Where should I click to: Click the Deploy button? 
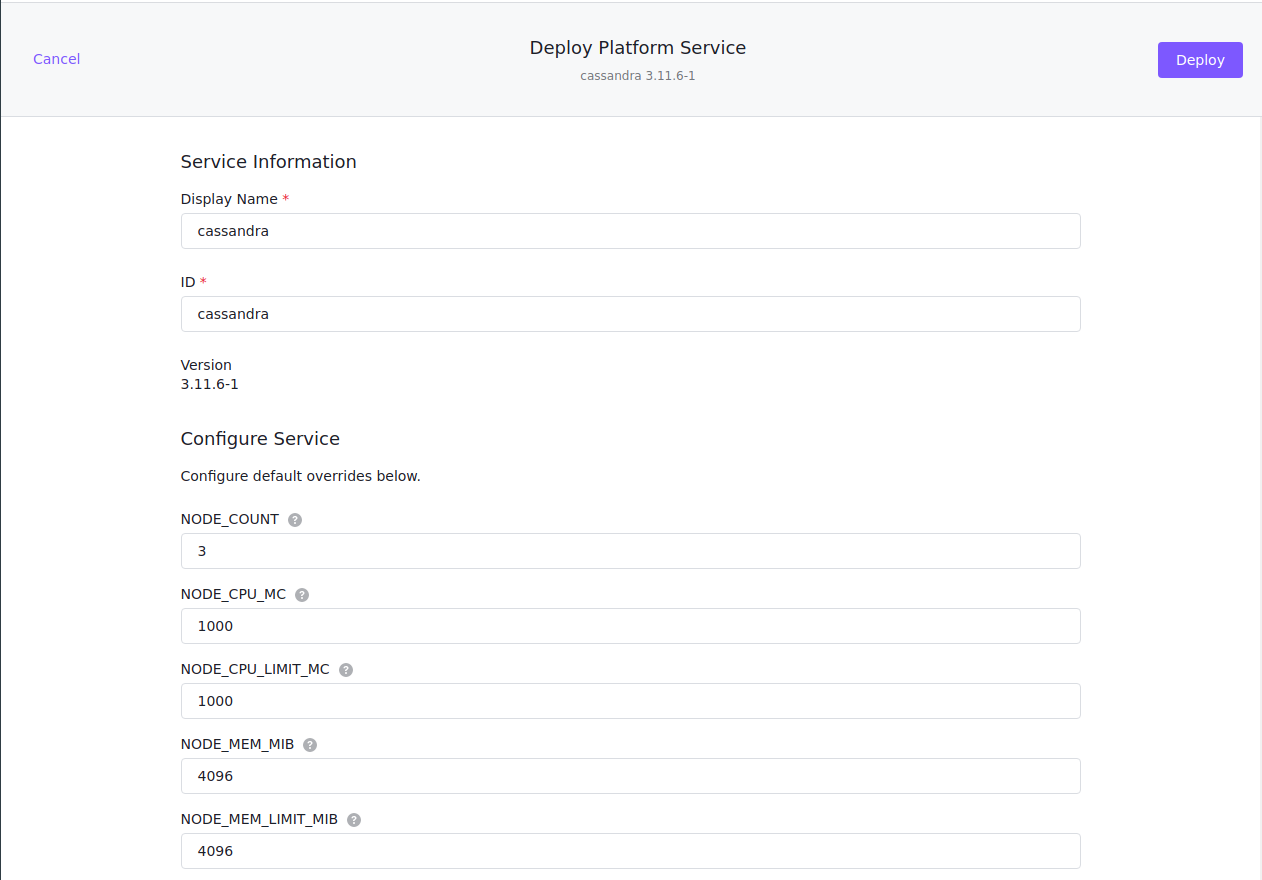[x=1200, y=60]
